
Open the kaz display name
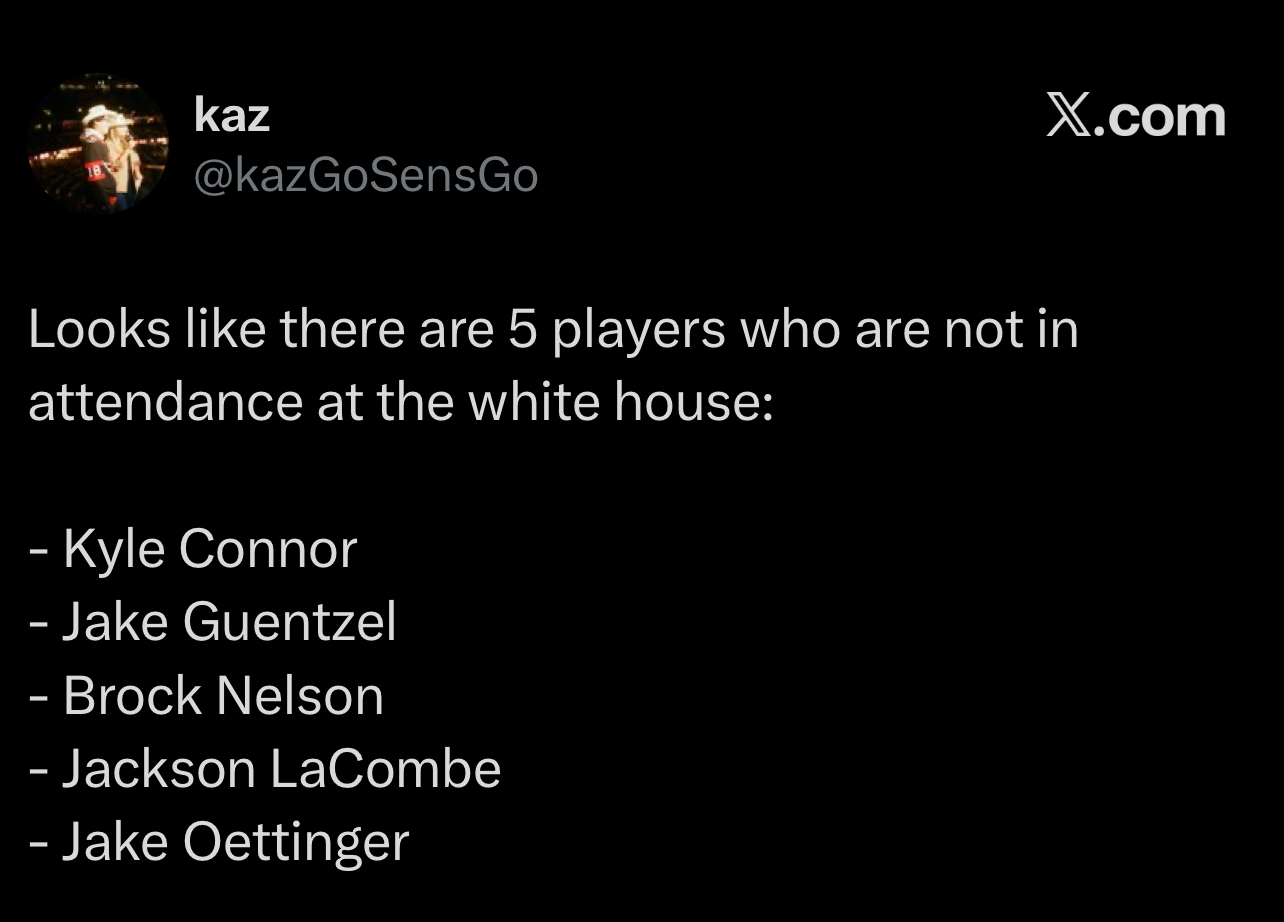tap(231, 115)
